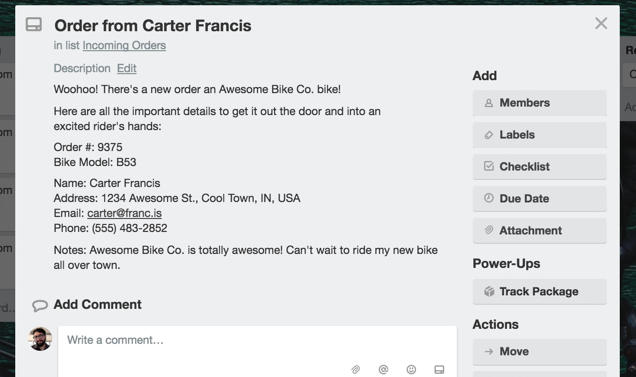Open the Incoming Orders list link

pos(124,45)
